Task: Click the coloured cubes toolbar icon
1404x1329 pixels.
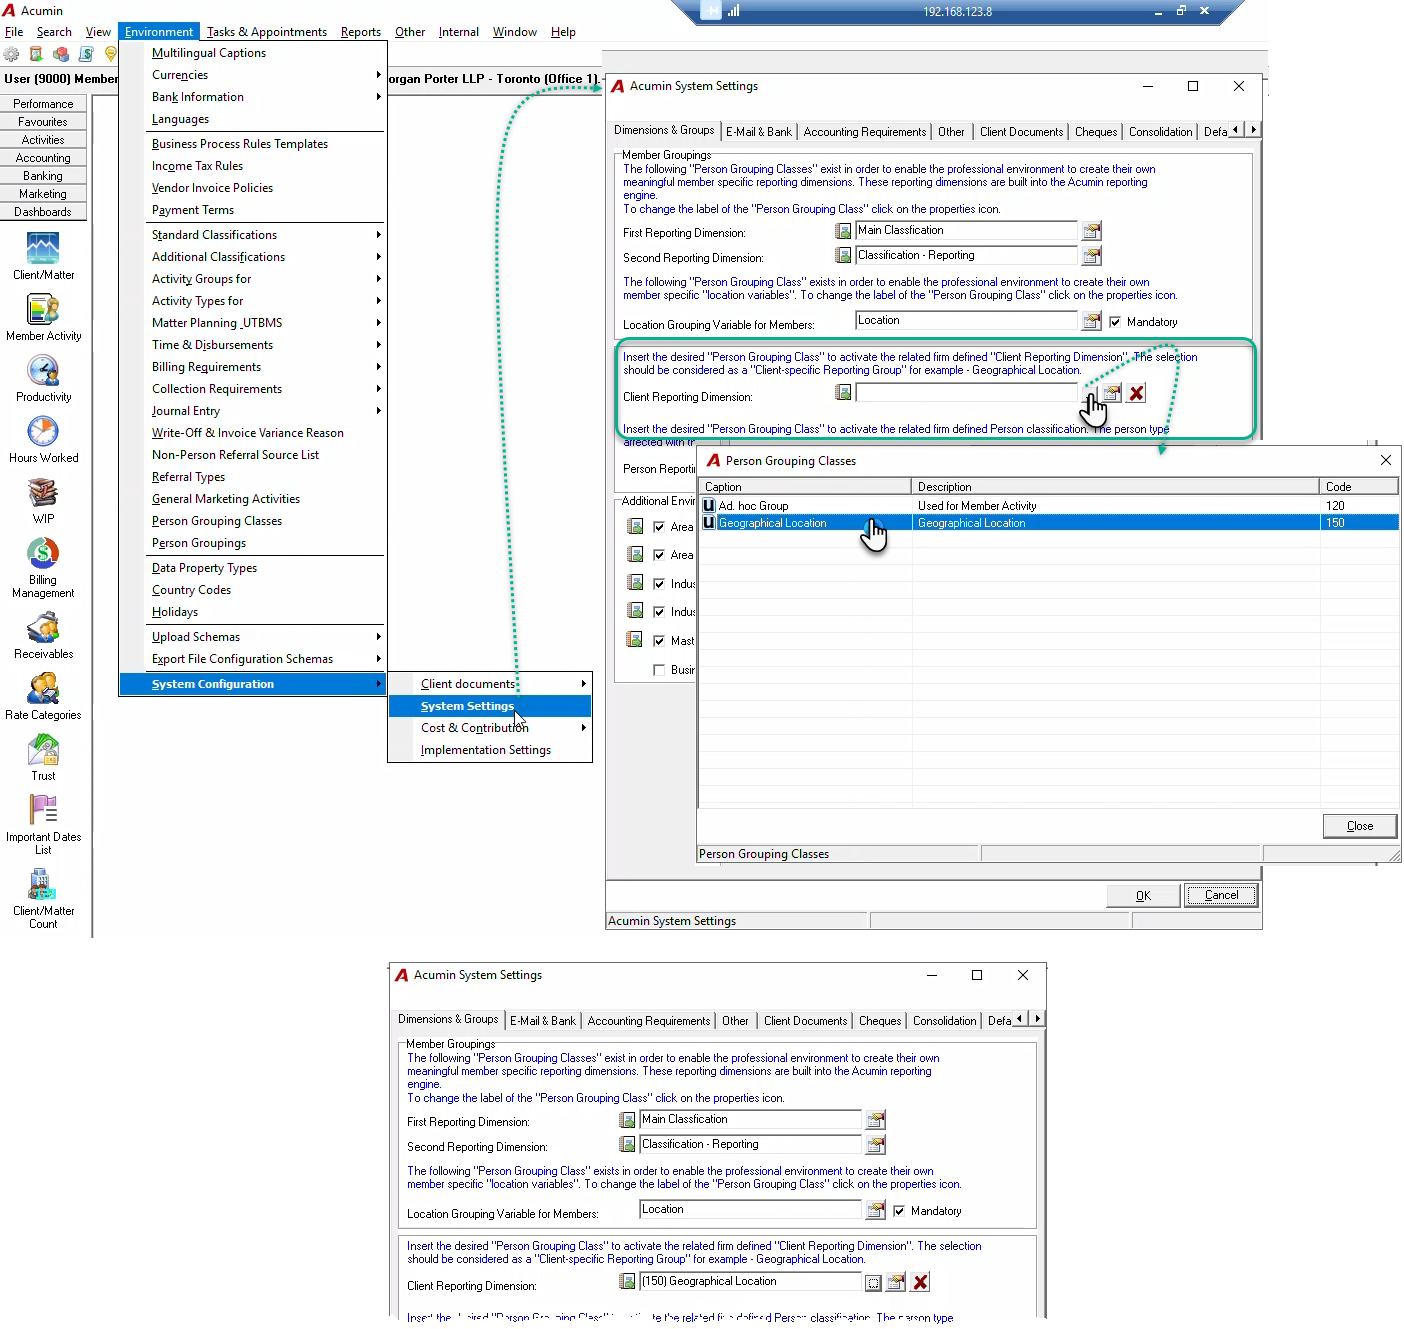Action: [x=61, y=54]
